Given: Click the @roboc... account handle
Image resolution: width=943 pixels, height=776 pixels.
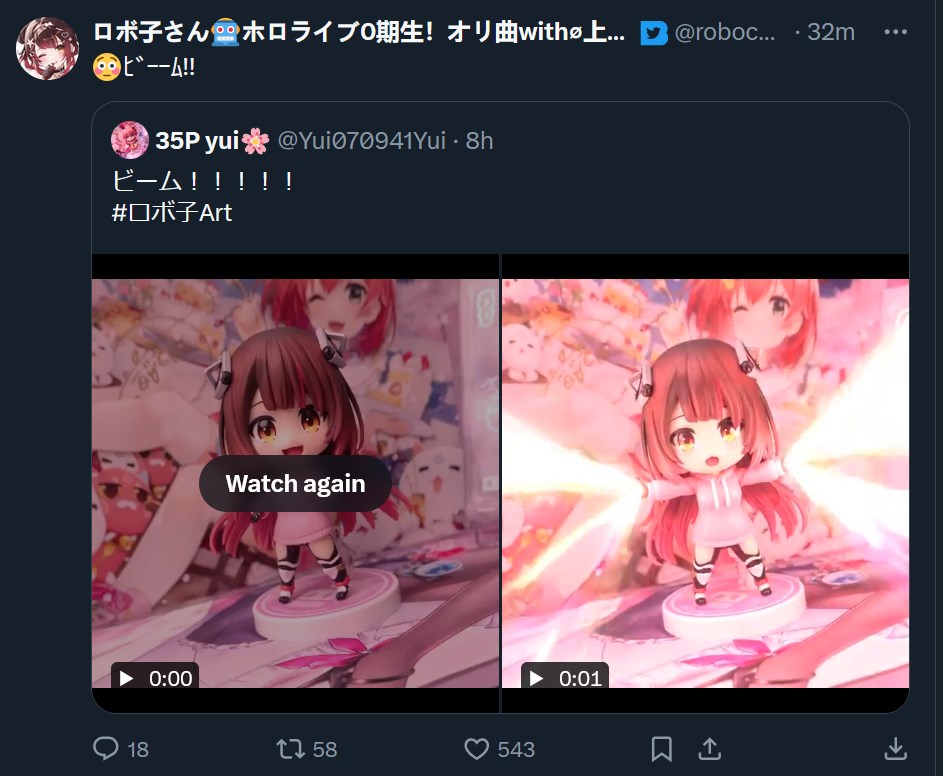Looking at the screenshot, I should (725, 32).
